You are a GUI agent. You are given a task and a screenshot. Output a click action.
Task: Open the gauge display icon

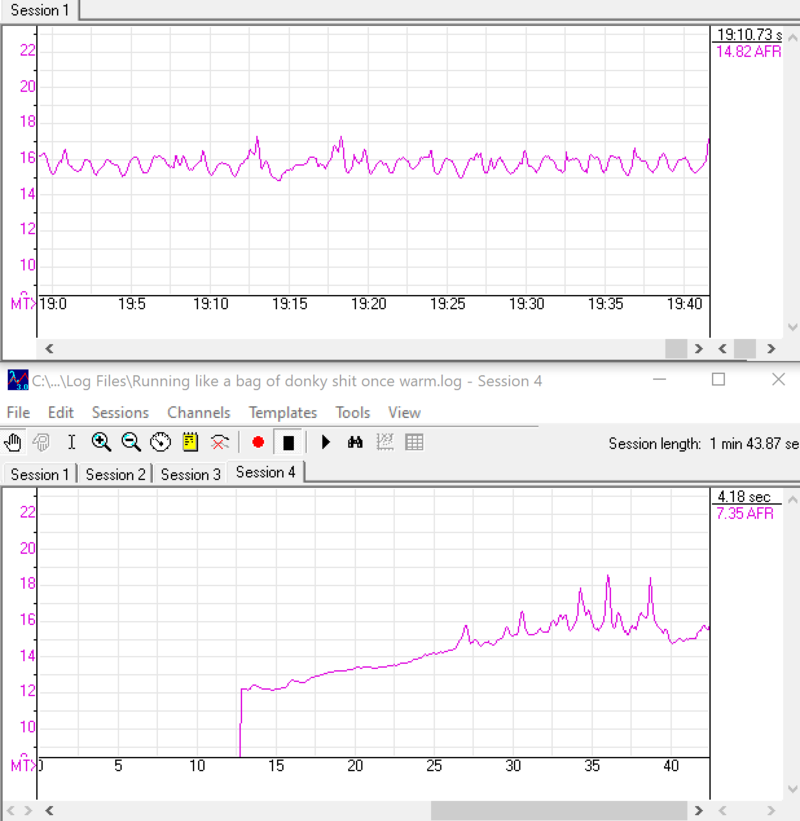click(x=161, y=442)
